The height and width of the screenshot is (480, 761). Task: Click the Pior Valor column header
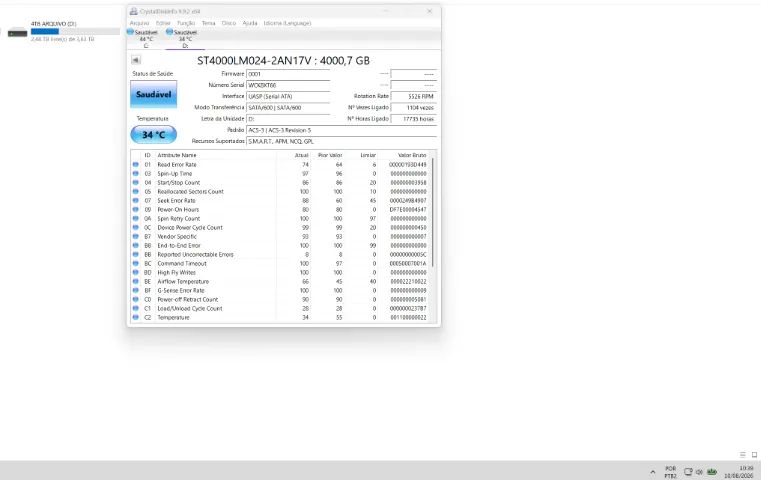point(328,155)
